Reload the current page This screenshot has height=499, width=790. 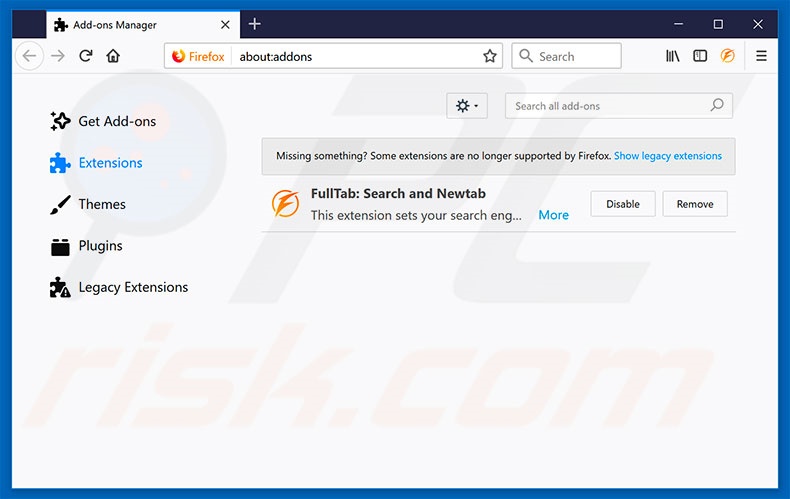(x=86, y=56)
